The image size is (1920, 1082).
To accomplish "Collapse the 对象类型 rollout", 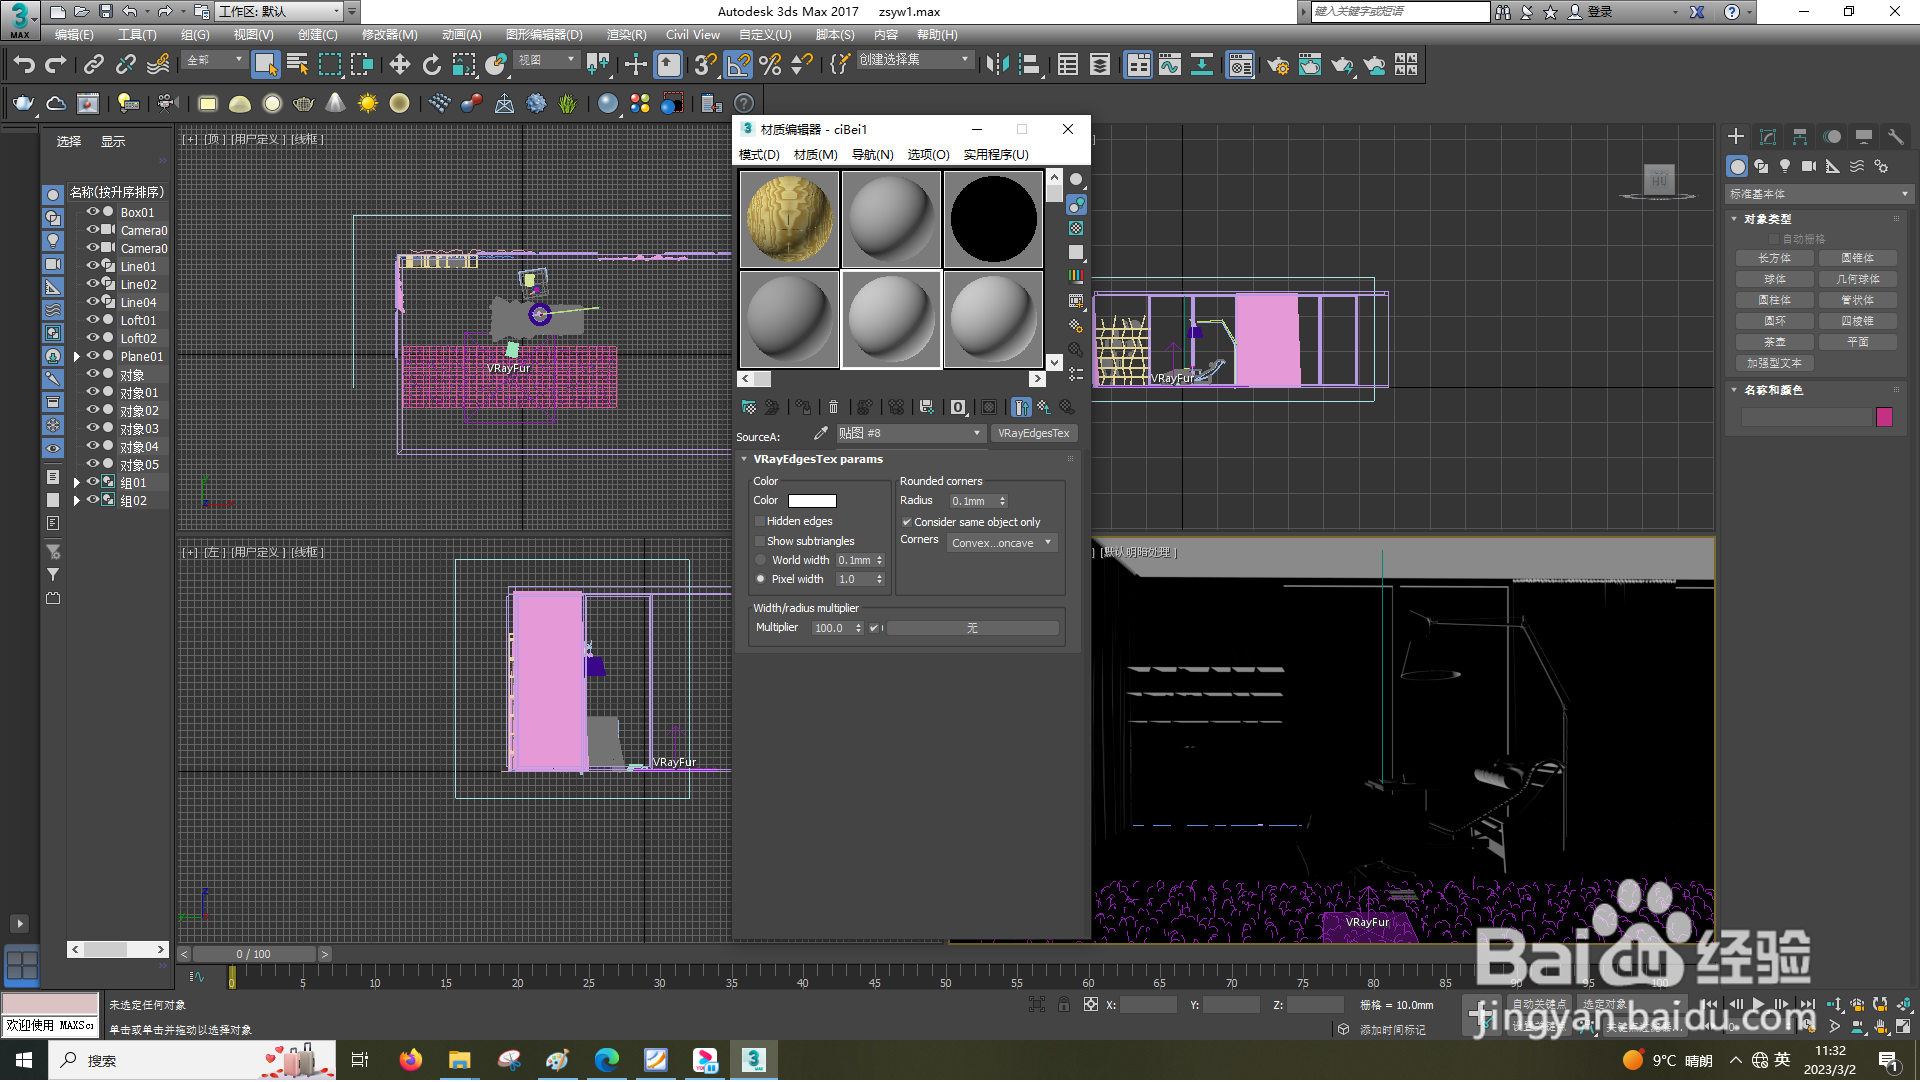I will click(1734, 219).
